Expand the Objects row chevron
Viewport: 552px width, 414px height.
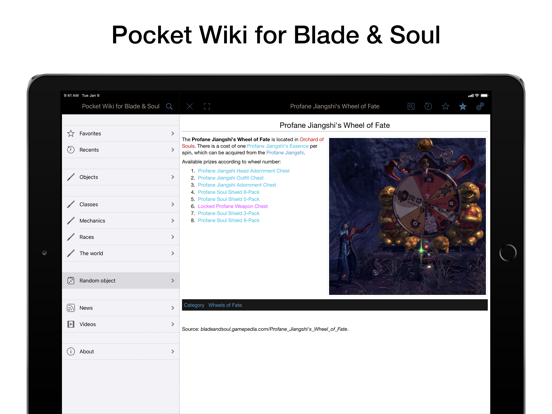pyautogui.click(x=172, y=177)
